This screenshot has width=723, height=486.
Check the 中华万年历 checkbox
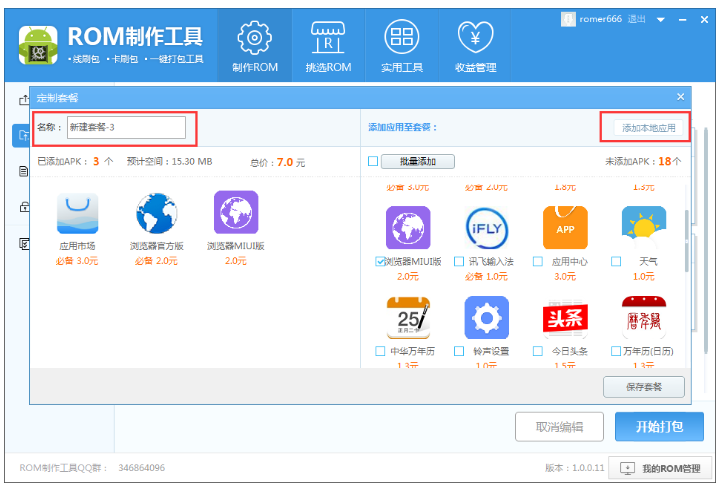380,351
